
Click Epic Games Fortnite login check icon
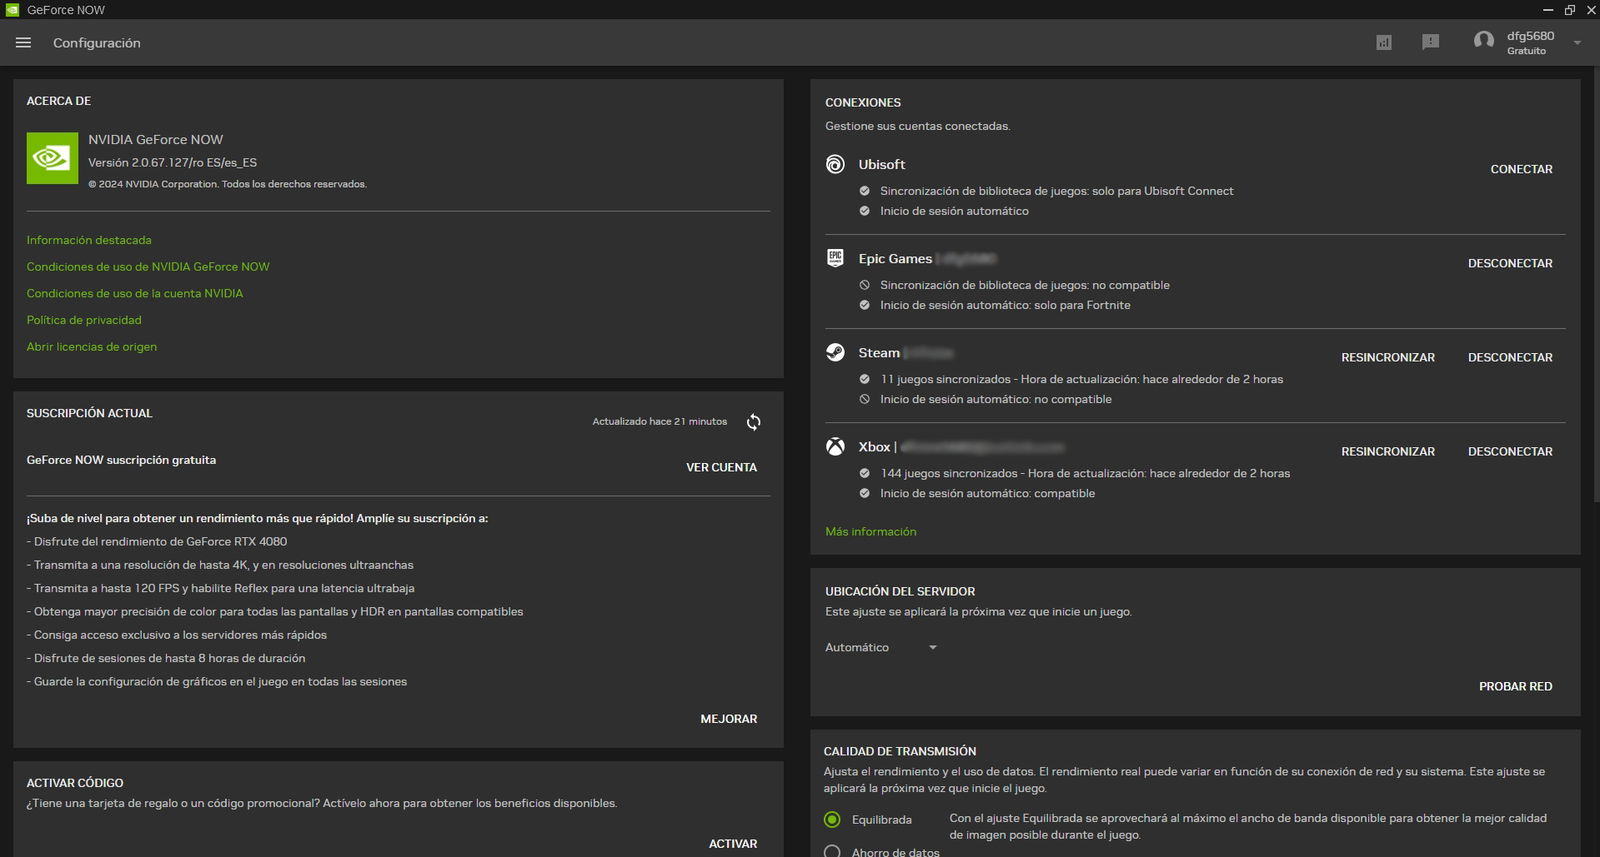[865, 305]
